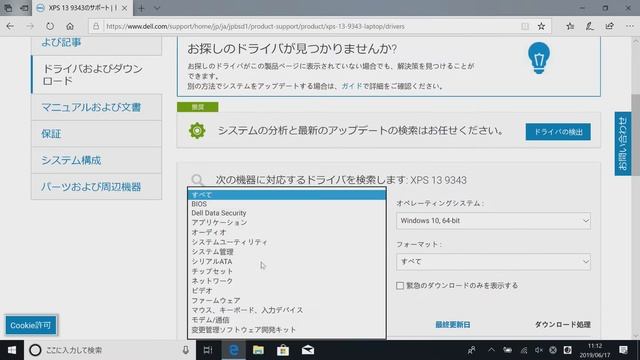
Task: Click the Edge icon on taskbar
Action: point(233,350)
